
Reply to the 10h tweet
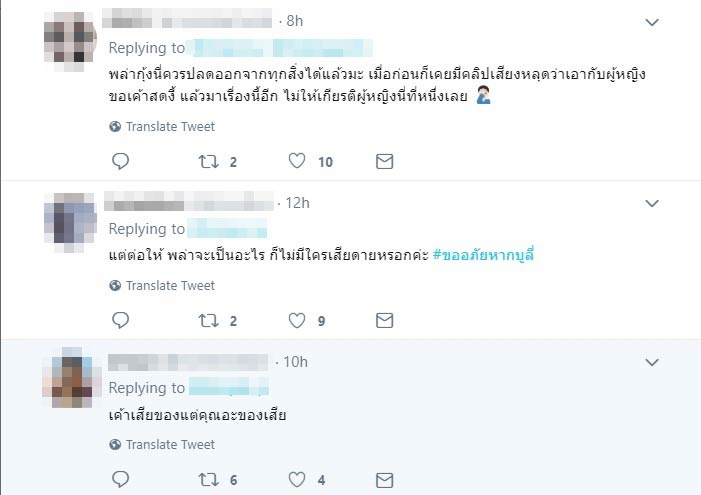(x=120, y=479)
